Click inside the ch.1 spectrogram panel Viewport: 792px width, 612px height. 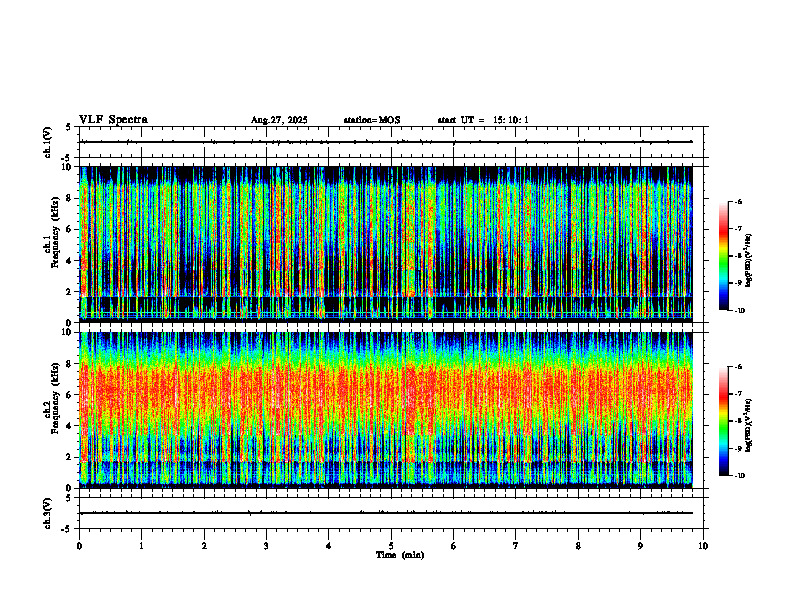(385, 244)
